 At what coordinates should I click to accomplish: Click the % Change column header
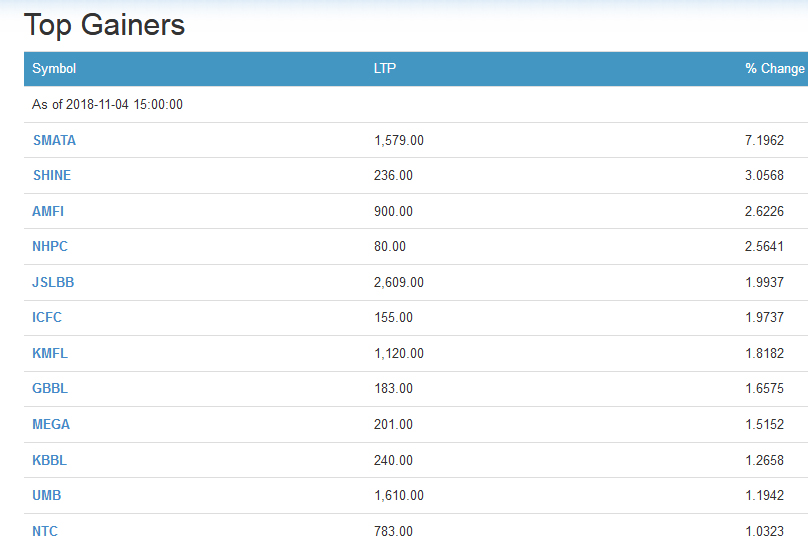[x=774, y=69]
